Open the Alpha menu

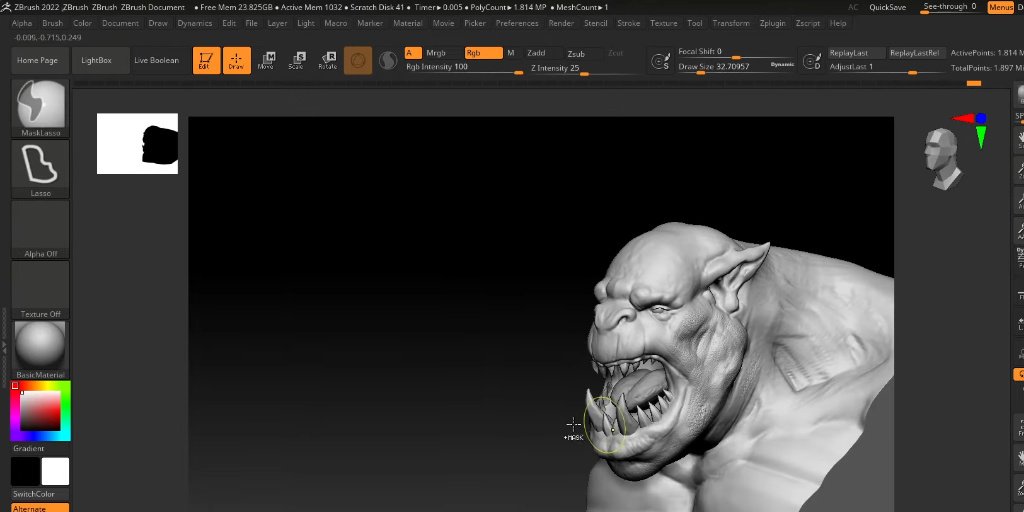coord(22,23)
